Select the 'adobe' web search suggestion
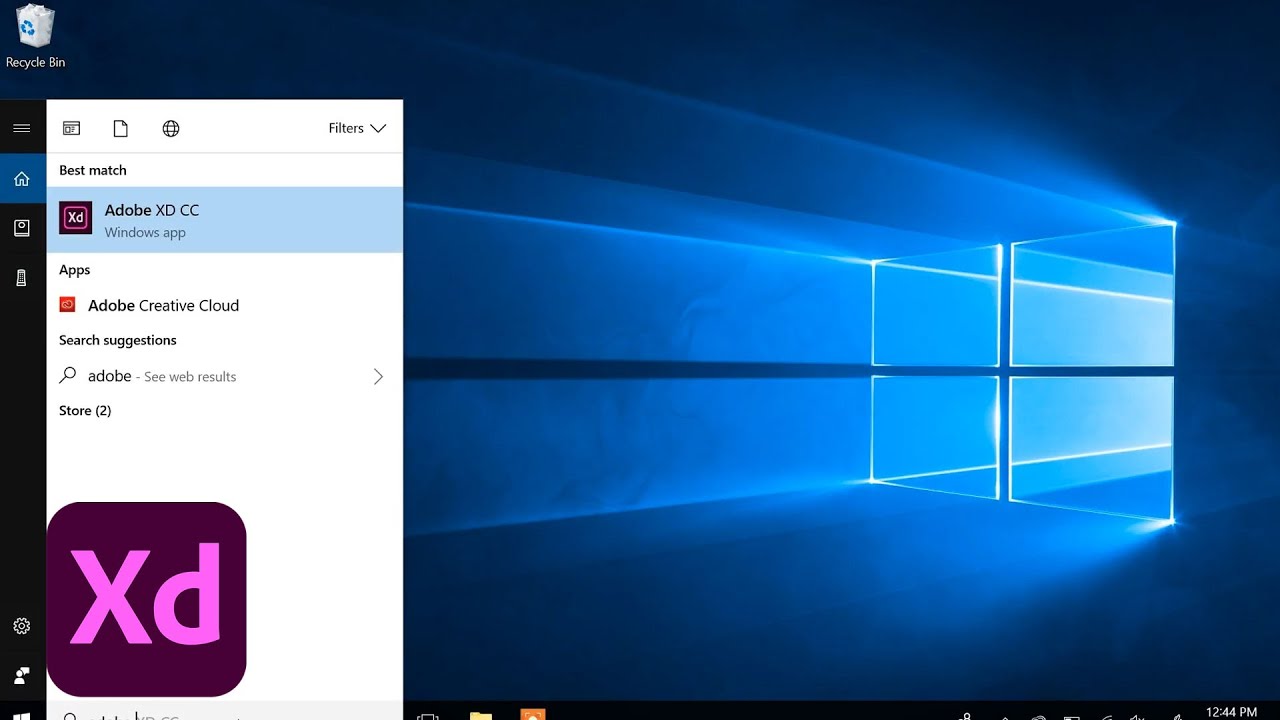Image resolution: width=1280 pixels, height=720 pixels. [x=225, y=376]
